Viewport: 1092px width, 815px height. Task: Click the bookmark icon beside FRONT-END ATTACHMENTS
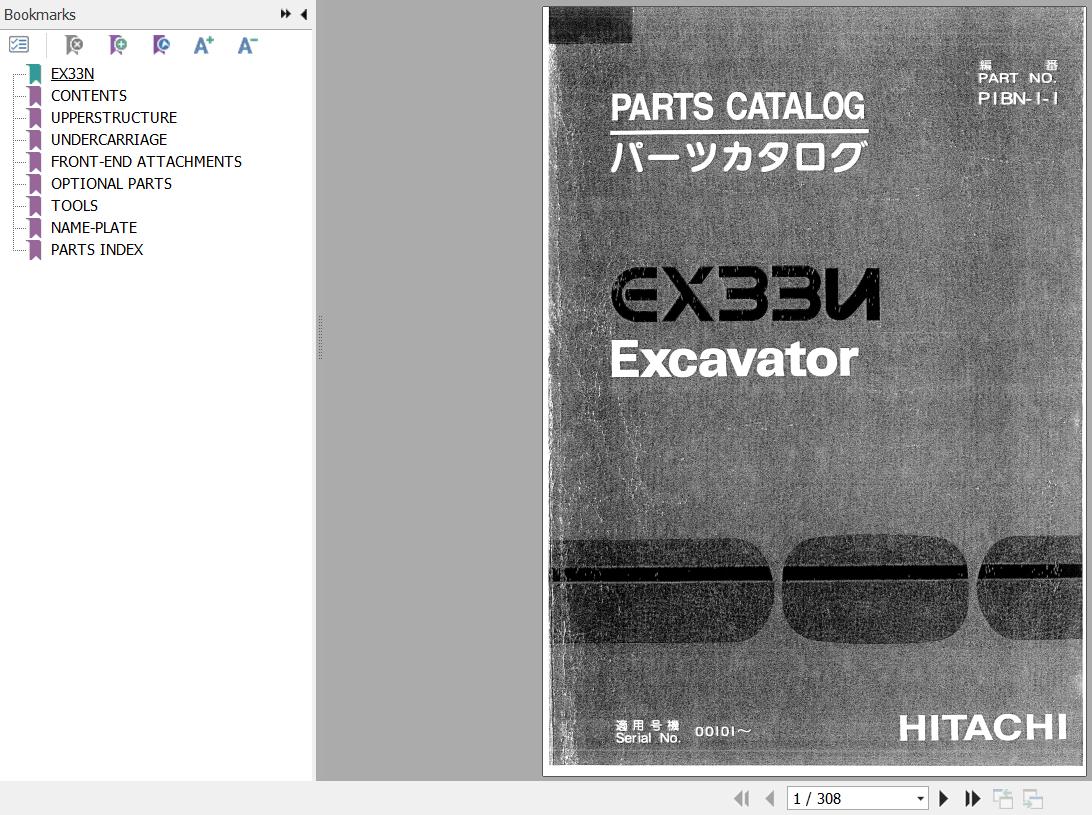35,162
